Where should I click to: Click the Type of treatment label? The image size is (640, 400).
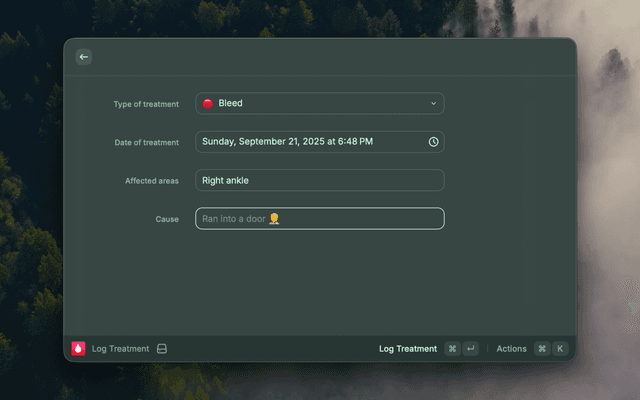(146, 104)
